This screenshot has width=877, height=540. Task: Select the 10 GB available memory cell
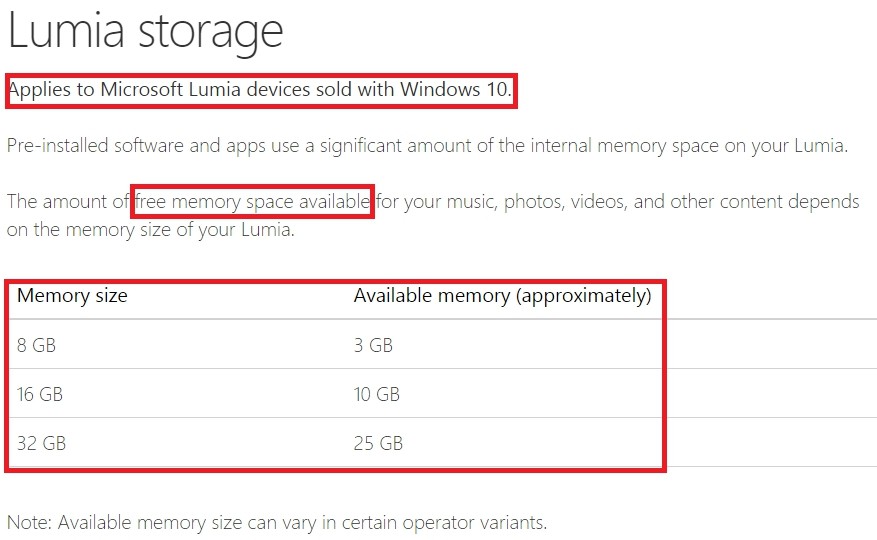click(376, 394)
